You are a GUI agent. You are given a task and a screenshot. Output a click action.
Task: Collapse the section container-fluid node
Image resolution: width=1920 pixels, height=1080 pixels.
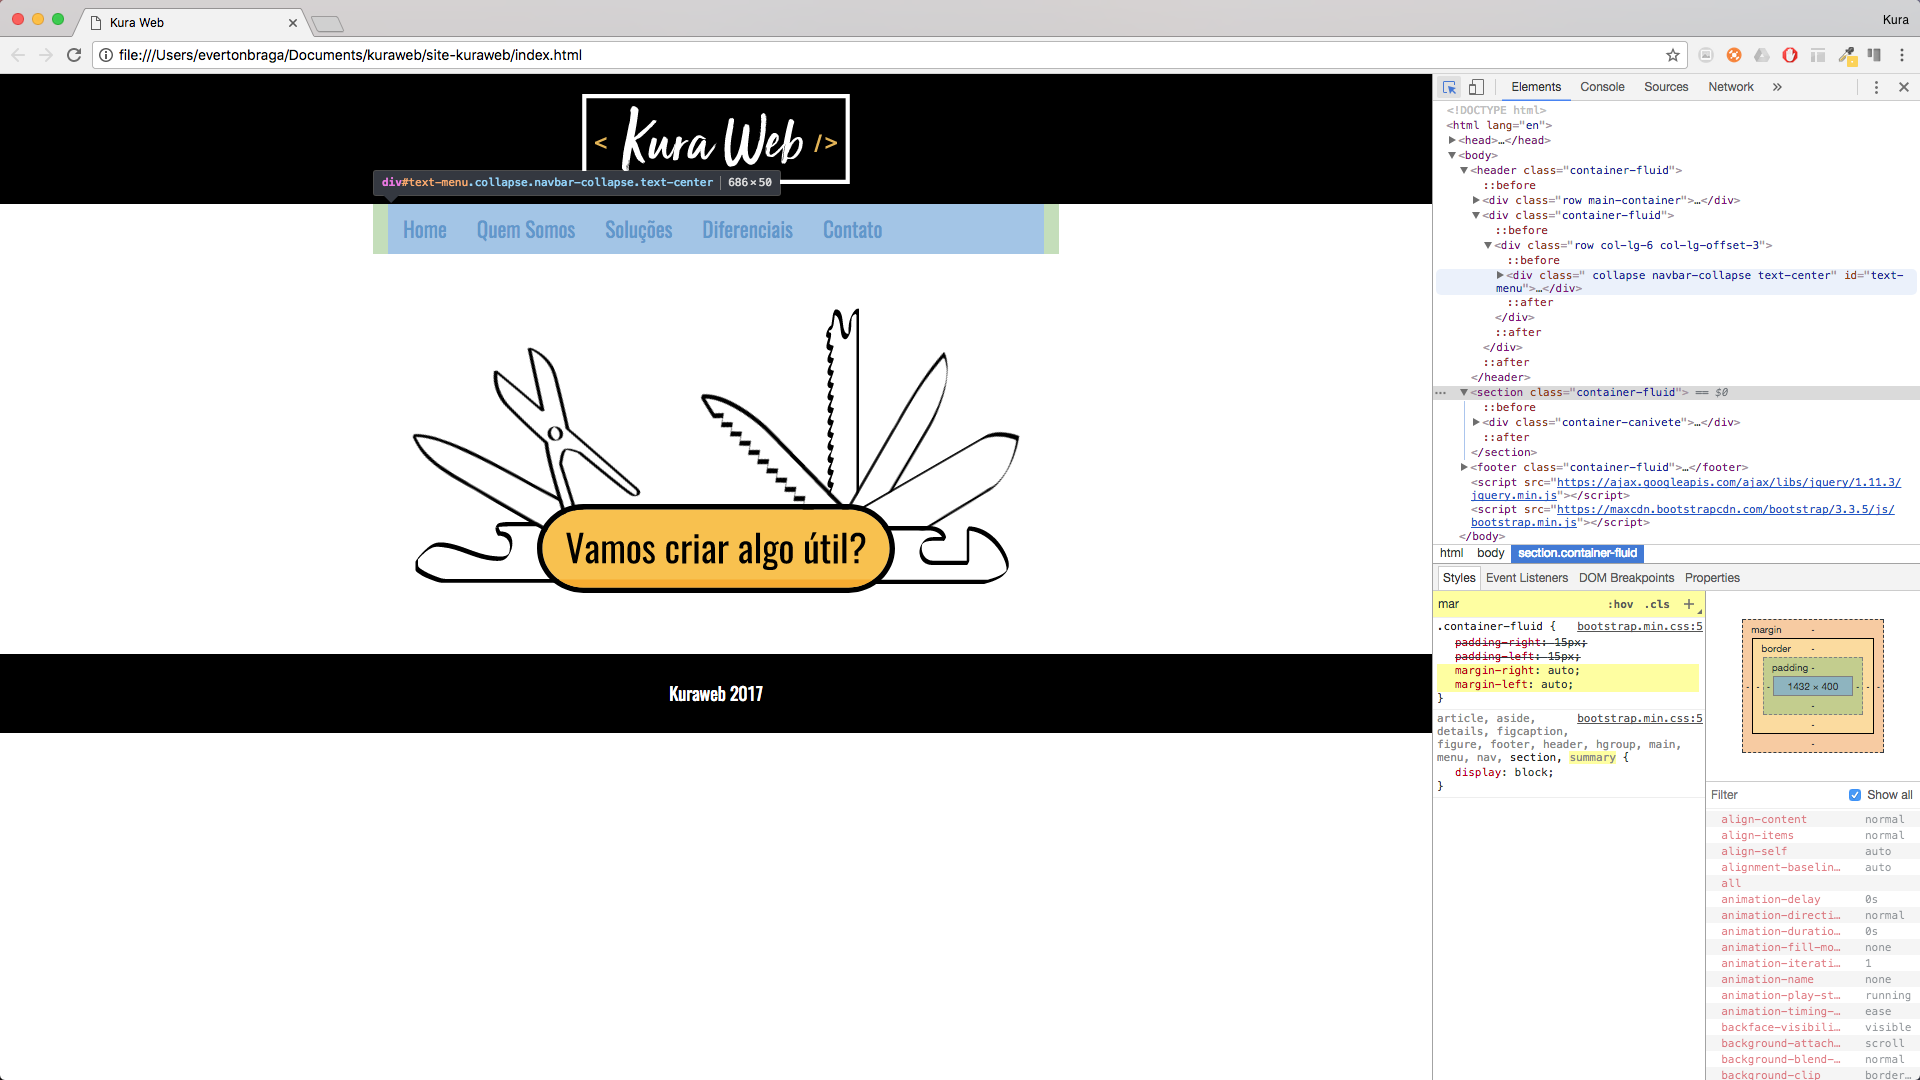1464,393
